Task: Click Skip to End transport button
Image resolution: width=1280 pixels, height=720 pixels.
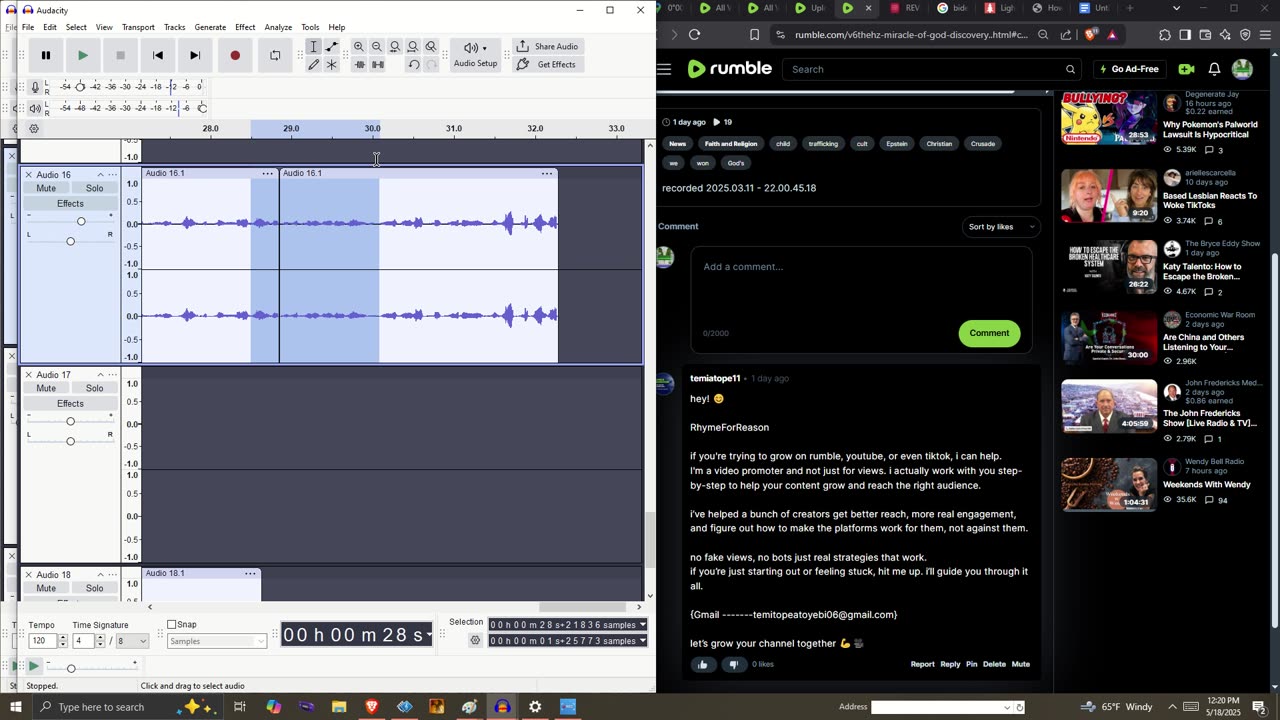Action: pos(195,56)
